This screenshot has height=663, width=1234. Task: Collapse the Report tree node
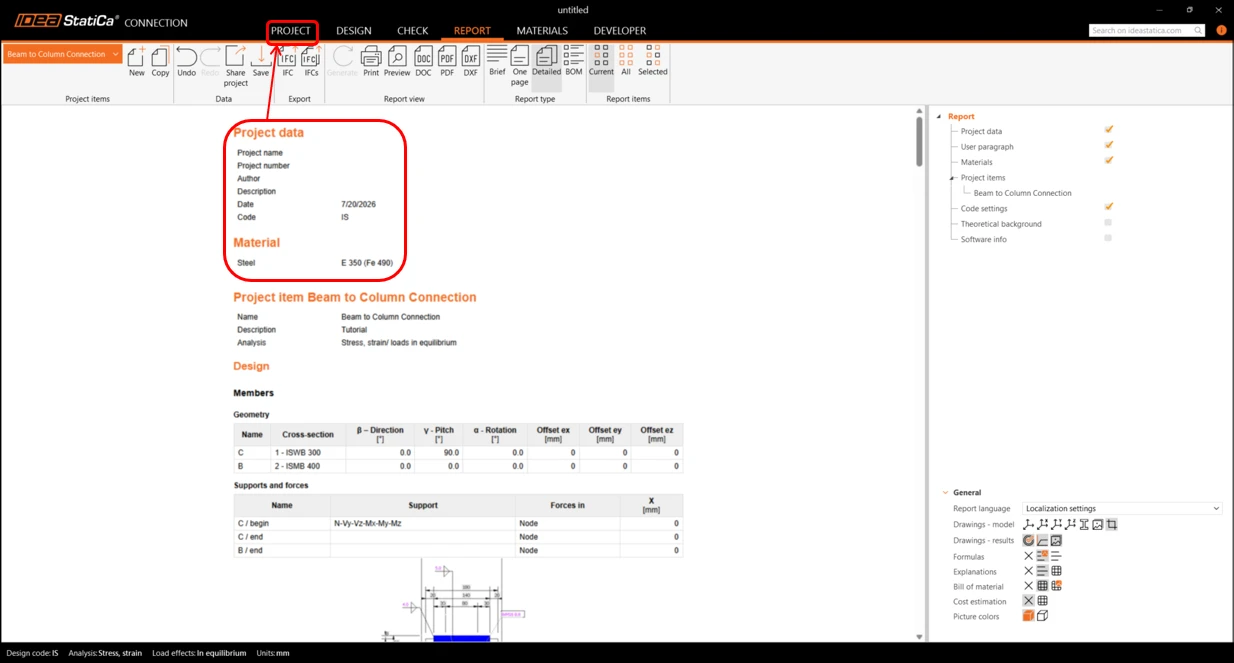click(939, 117)
